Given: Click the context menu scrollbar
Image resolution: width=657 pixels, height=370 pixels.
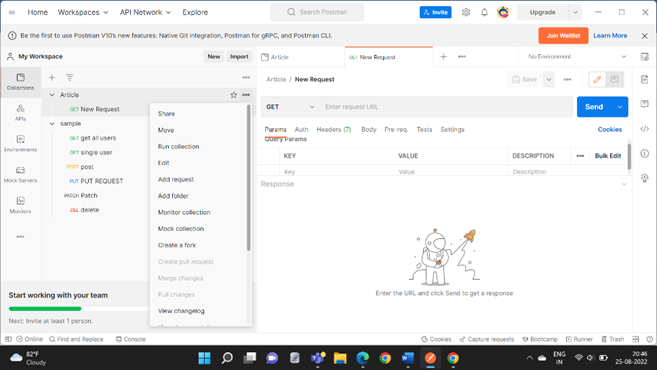Looking at the screenshot, I should (248, 178).
